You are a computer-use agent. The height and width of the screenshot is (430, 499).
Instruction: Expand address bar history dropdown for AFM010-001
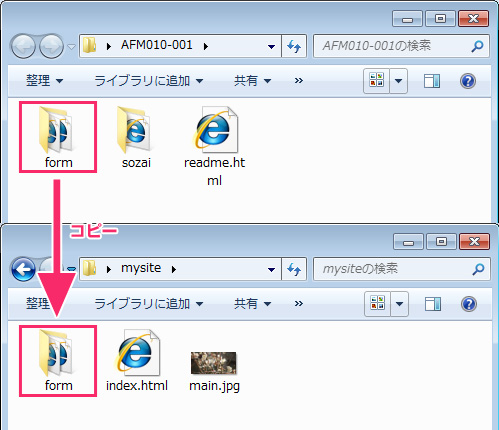[271, 46]
